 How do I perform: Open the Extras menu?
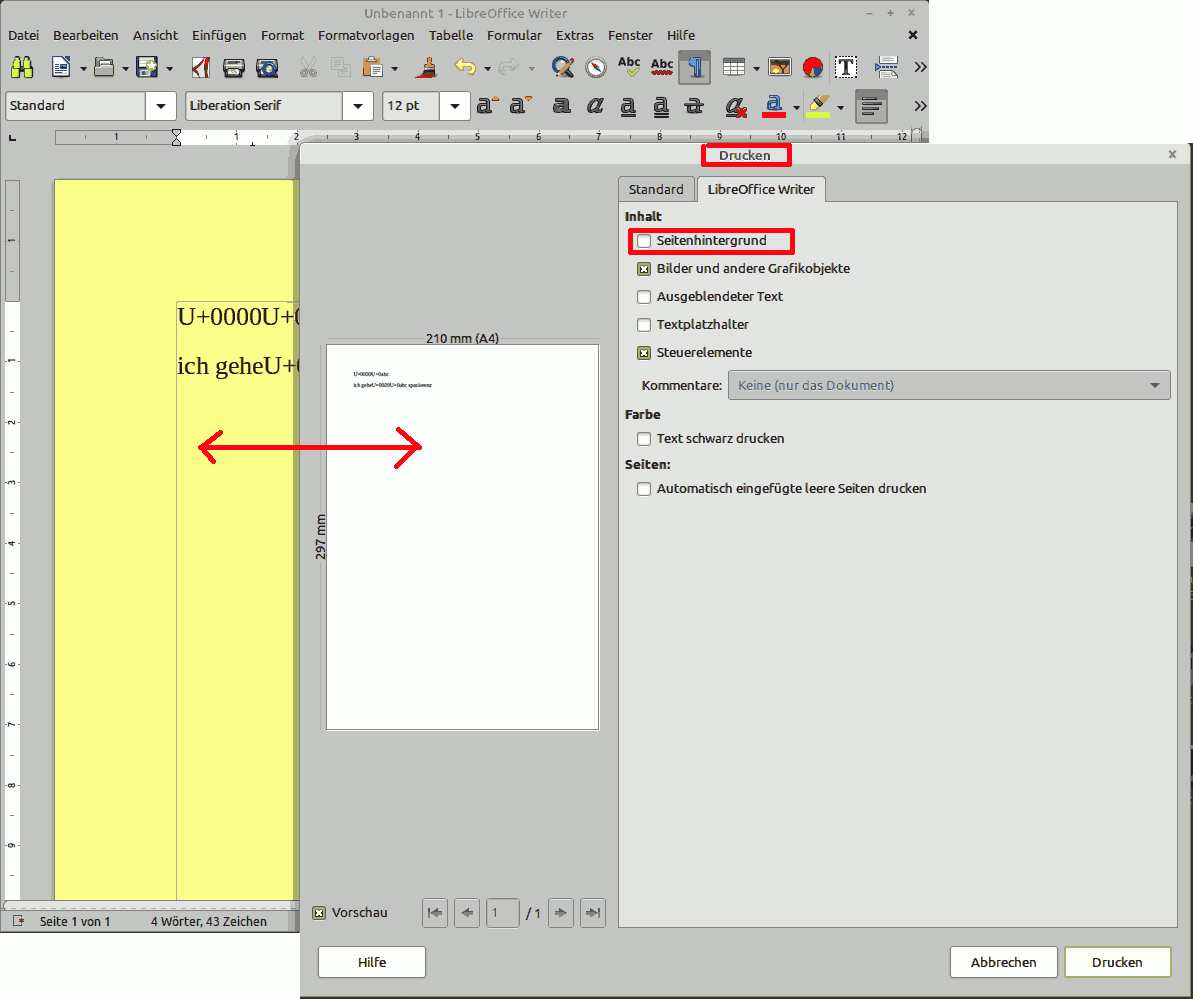(574, 35)
